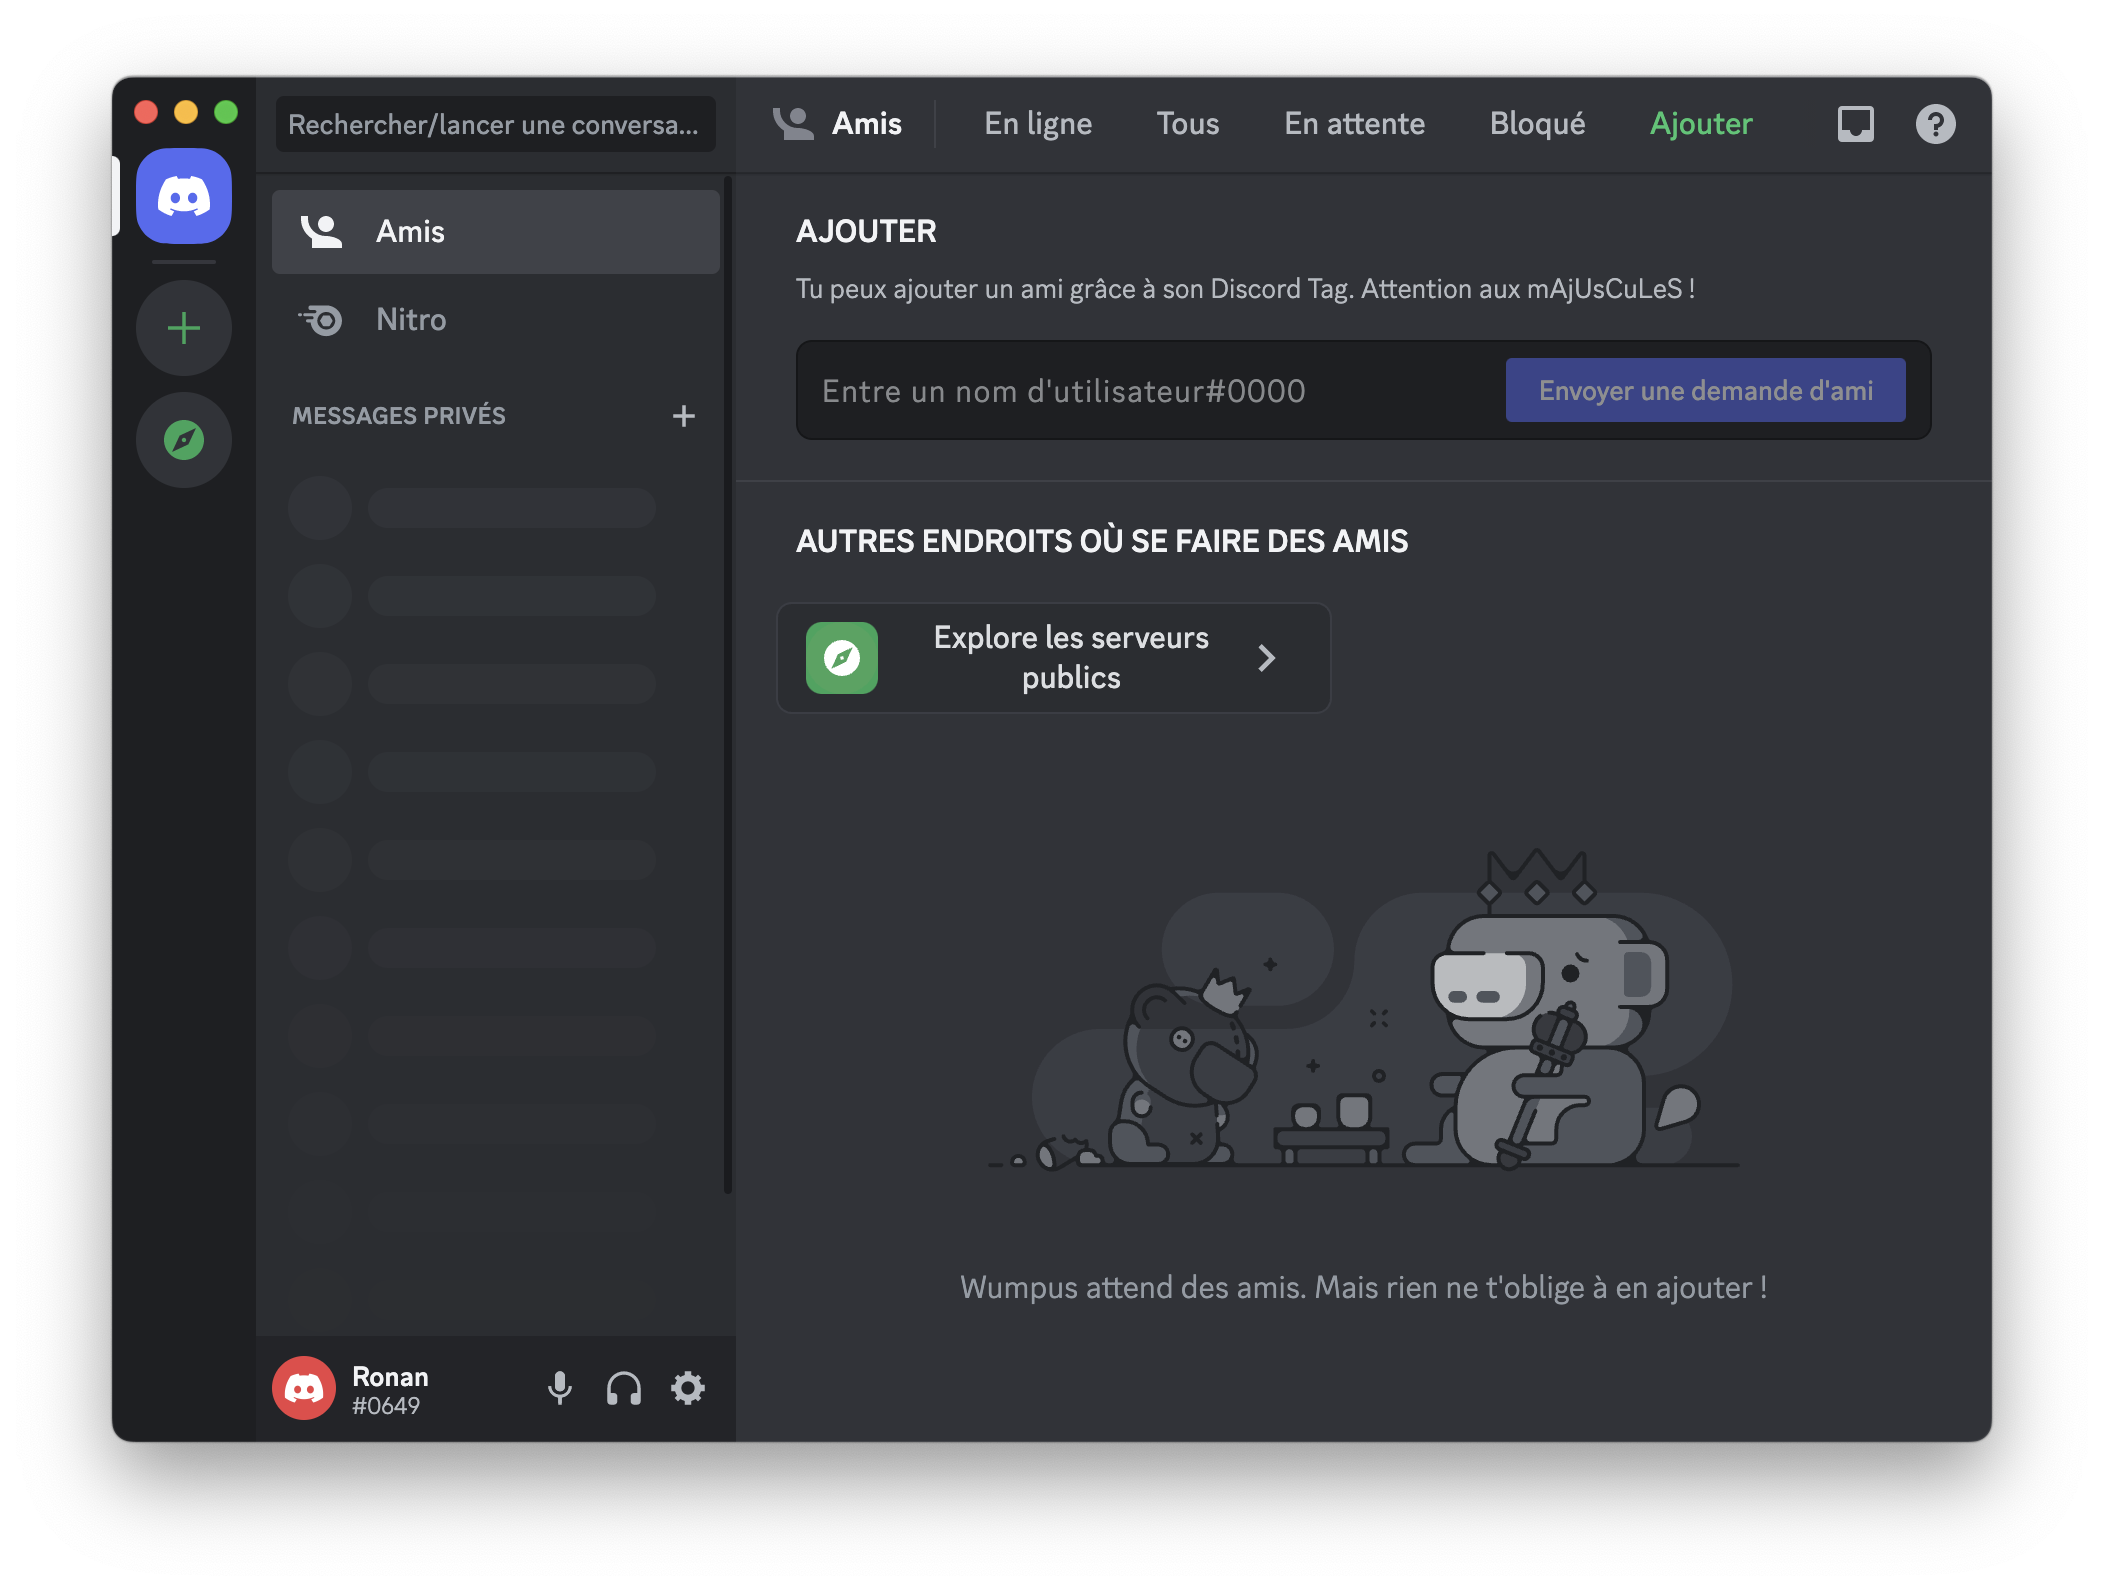Open Explore les serveurs publics card

click(x=1054, y=658)
